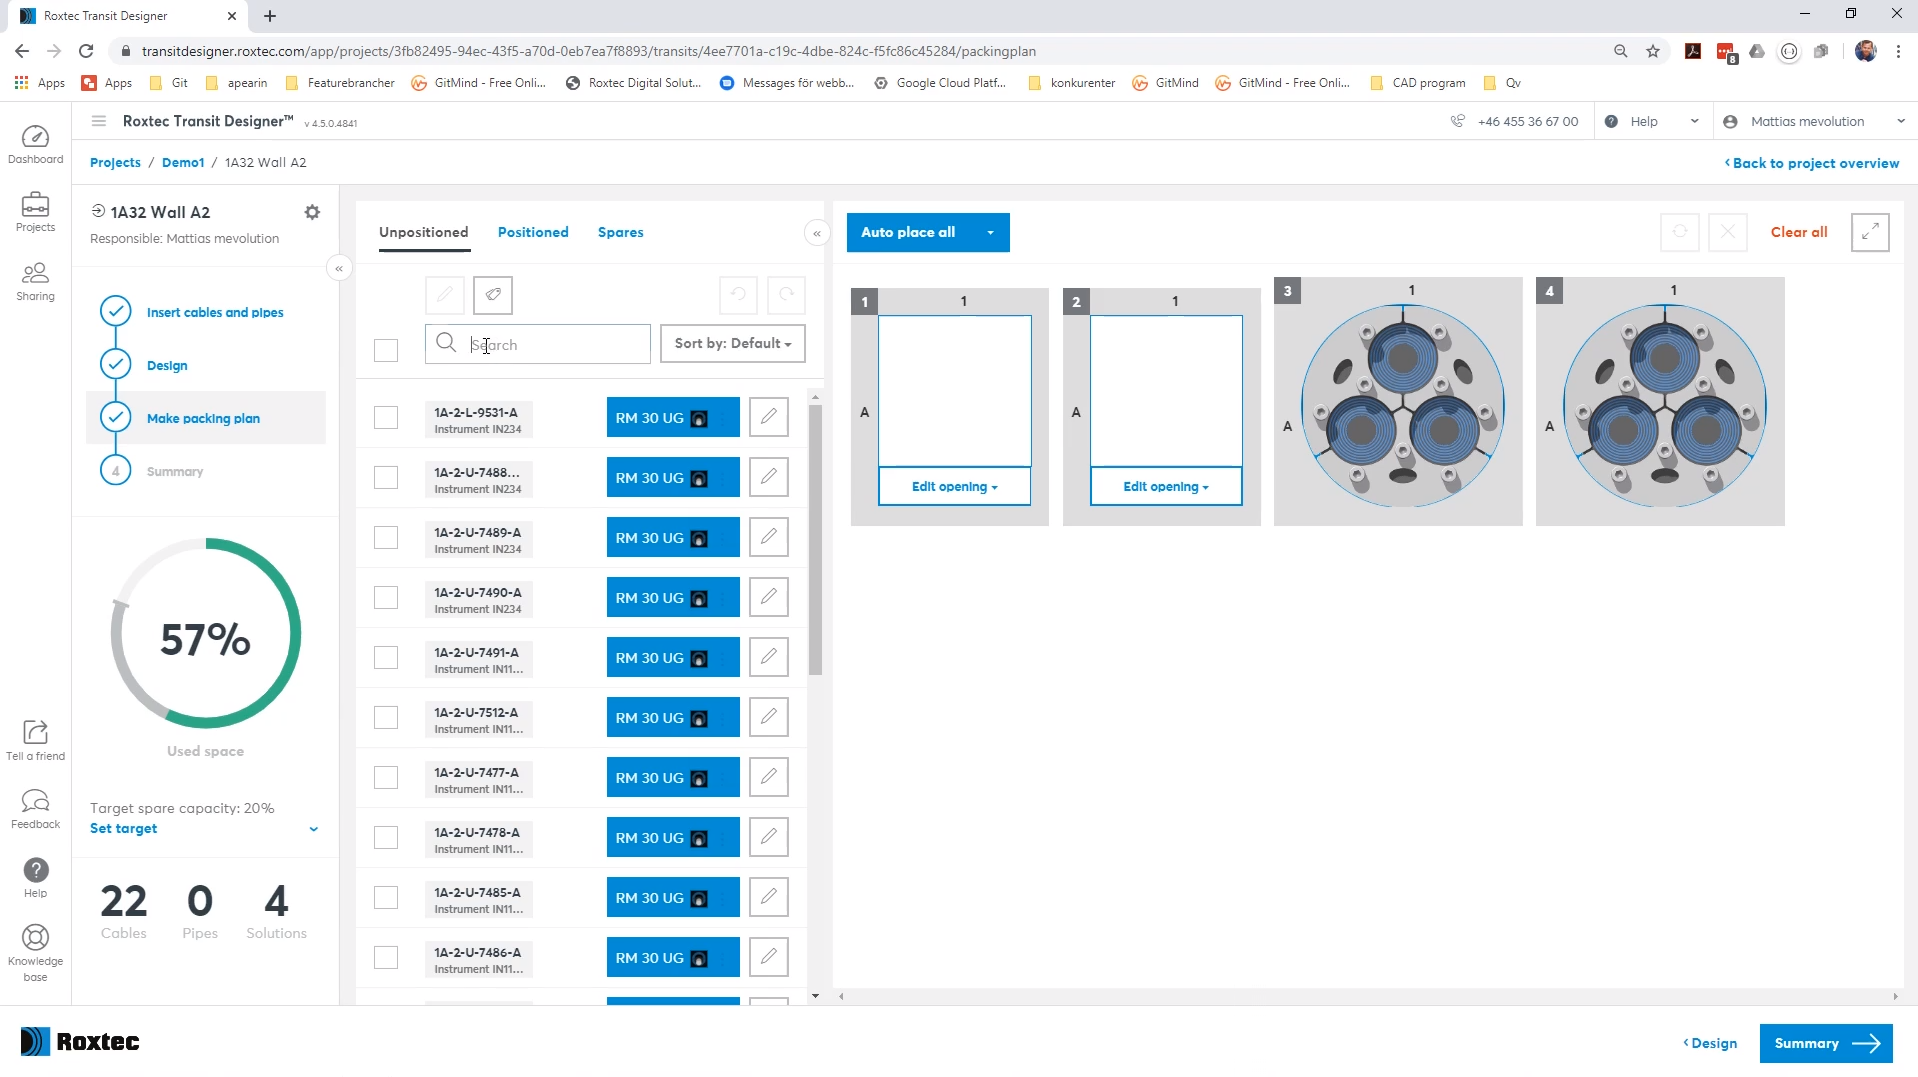Click edit pencil for cable 1A-2-L-9531-A

[768, 417]
